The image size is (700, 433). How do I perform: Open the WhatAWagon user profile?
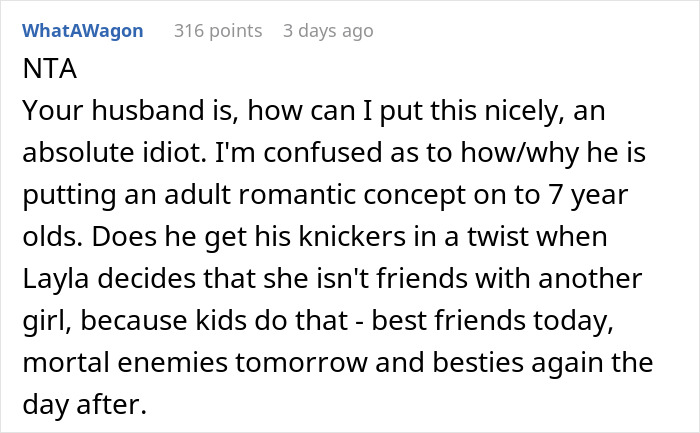click(82, 30)
